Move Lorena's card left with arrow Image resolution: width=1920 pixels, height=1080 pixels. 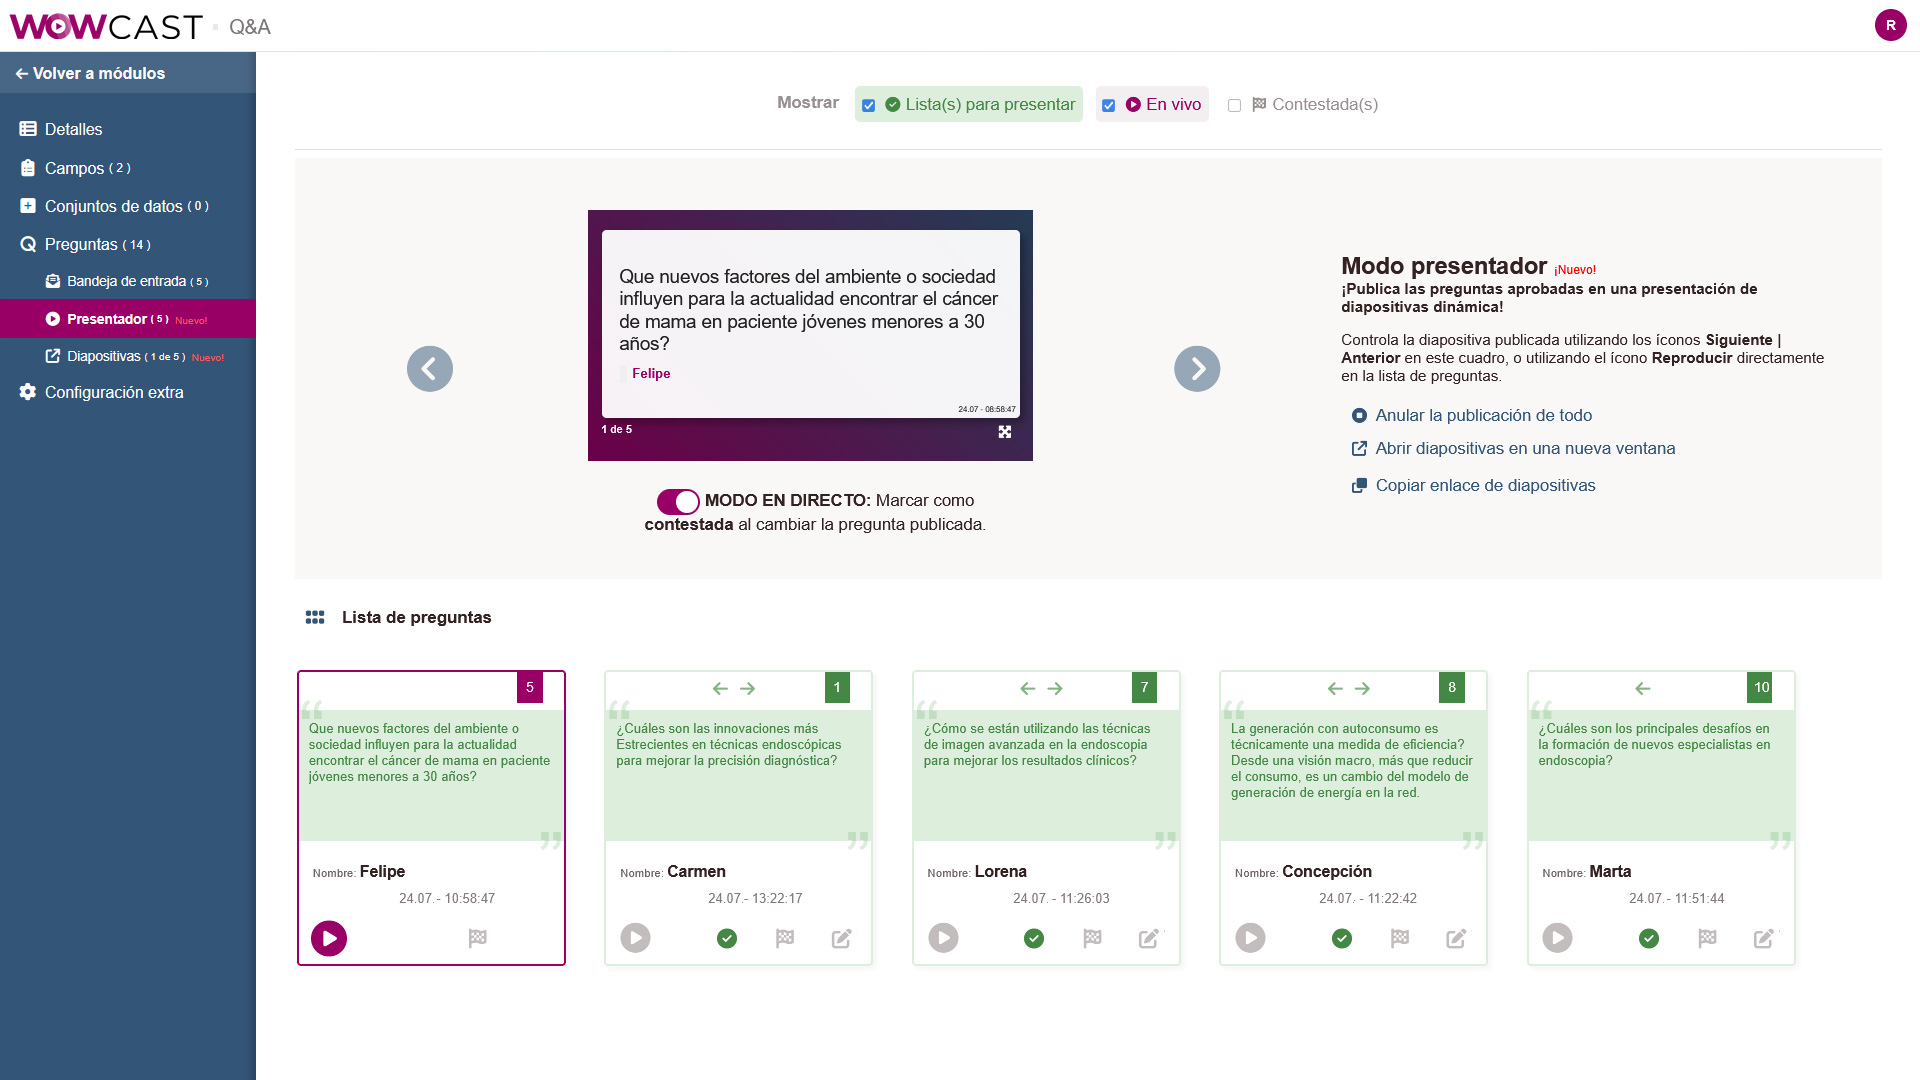1027,688
